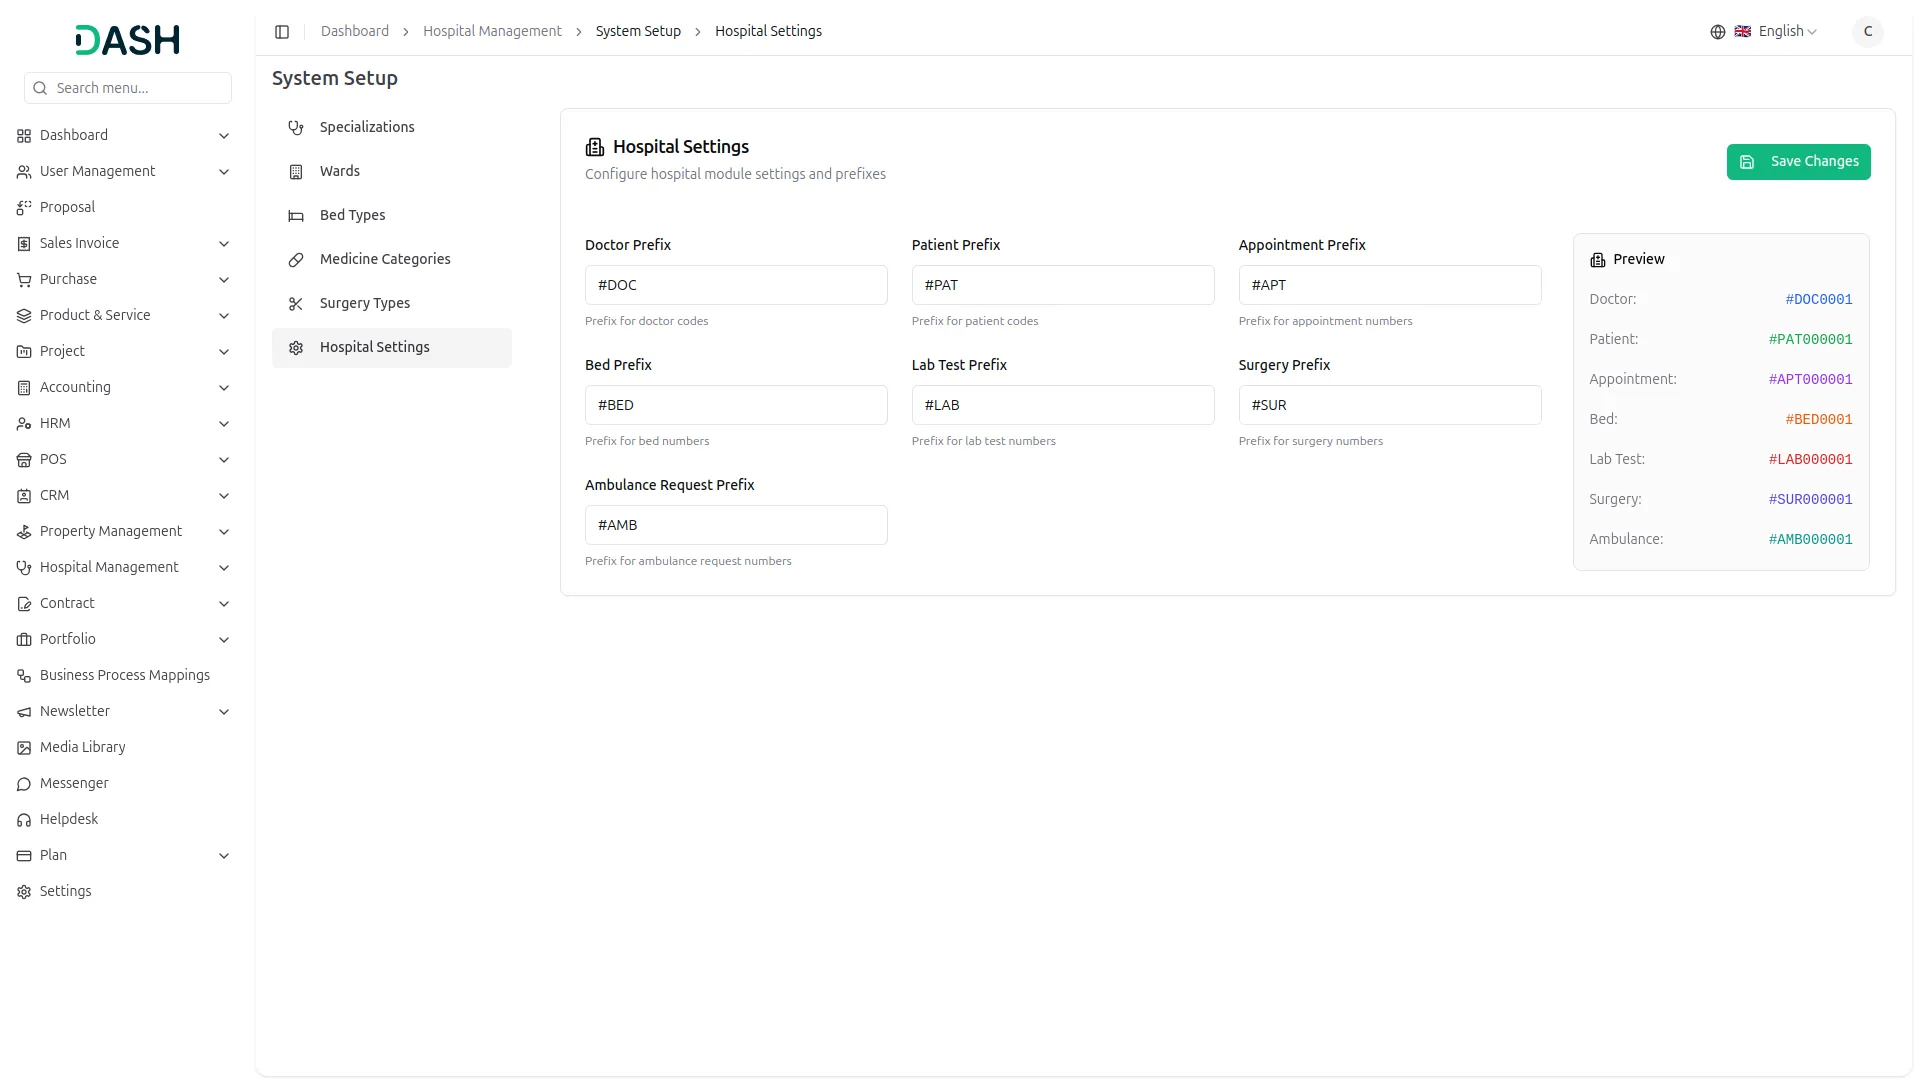1920x1080 pixels.
Task: Focus the Ambulance Request Prefix field
Action: pos(735,525)
